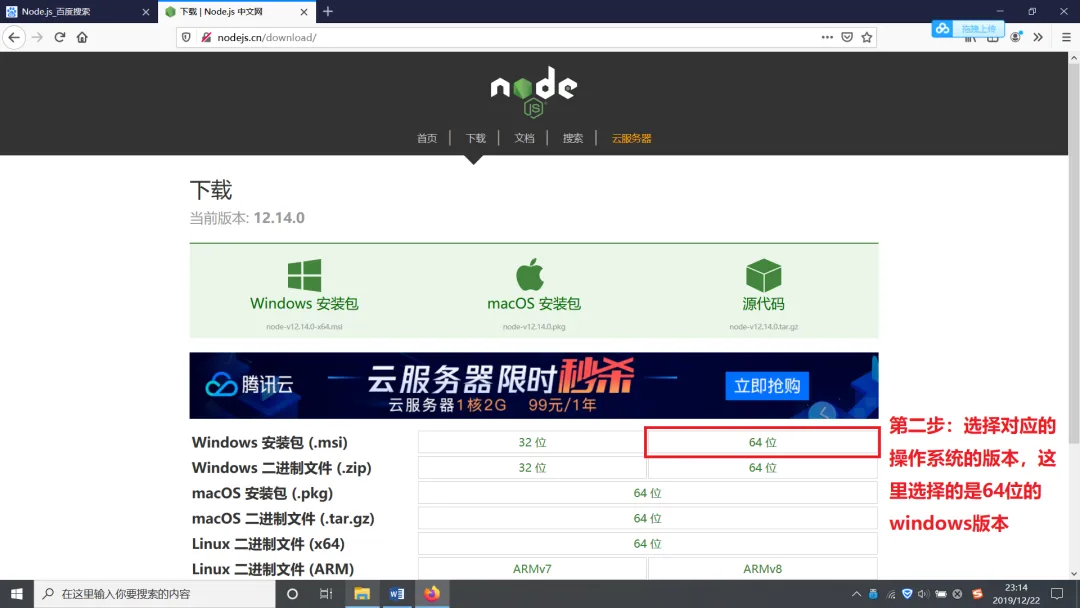This screenshot has width=1080, height=608.
Task: Select 32 位 Windows .zip binary
Action: pyautogui.click(x=532, y=468)
